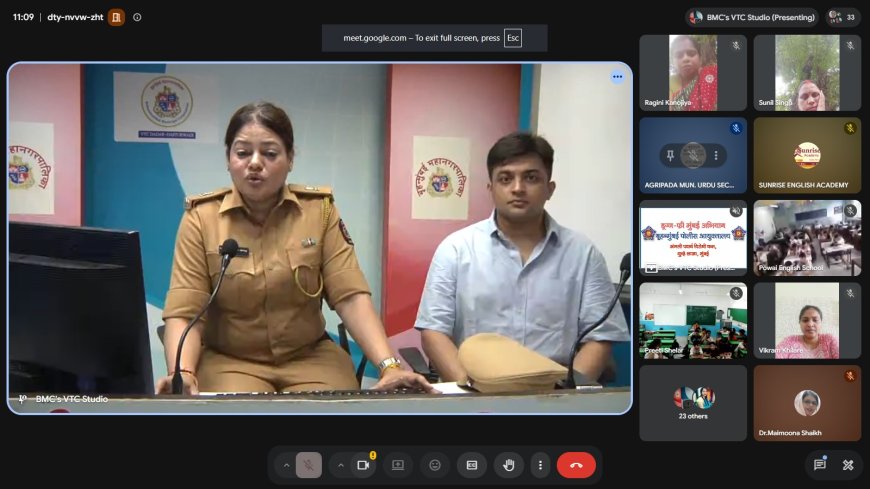870x489 pixels.
Task: Click the present screen icon
Action: [x=398, y=465]
